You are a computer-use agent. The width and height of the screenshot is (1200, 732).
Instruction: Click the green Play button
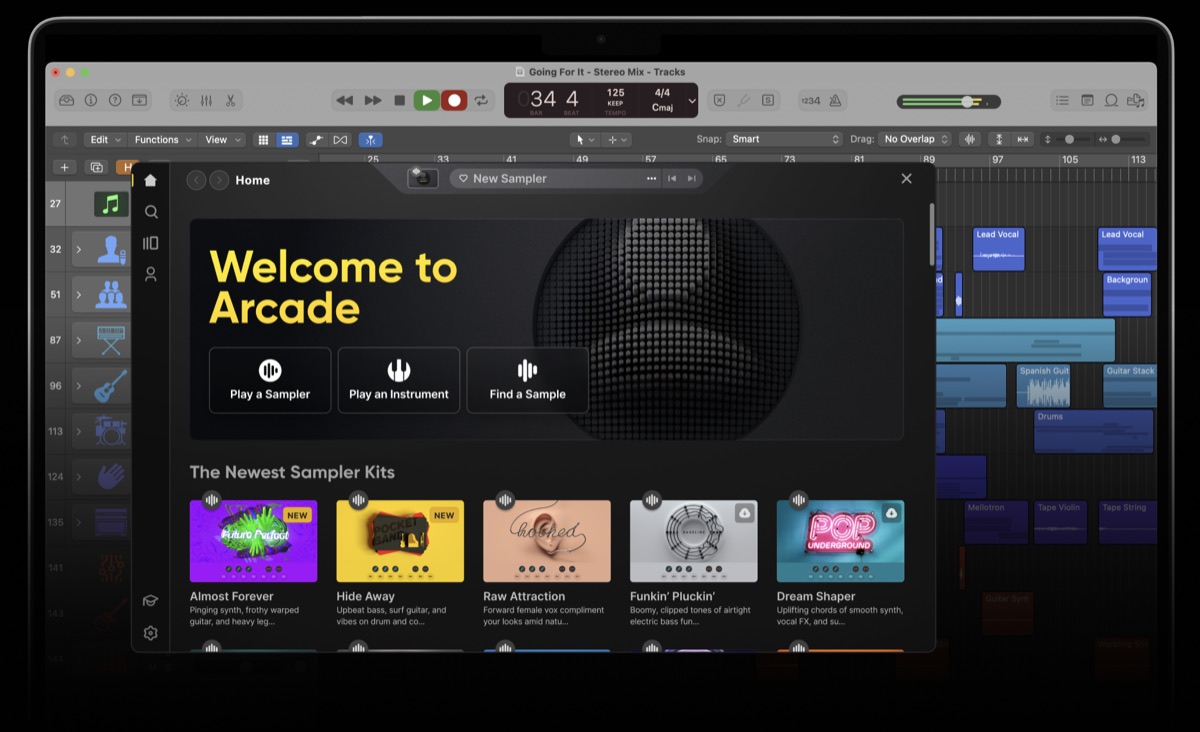click(427, 100)
